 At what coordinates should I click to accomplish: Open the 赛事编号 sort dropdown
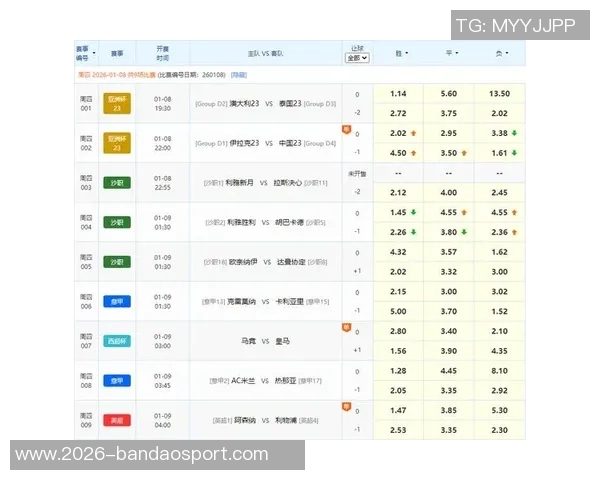tap(94, 53)
